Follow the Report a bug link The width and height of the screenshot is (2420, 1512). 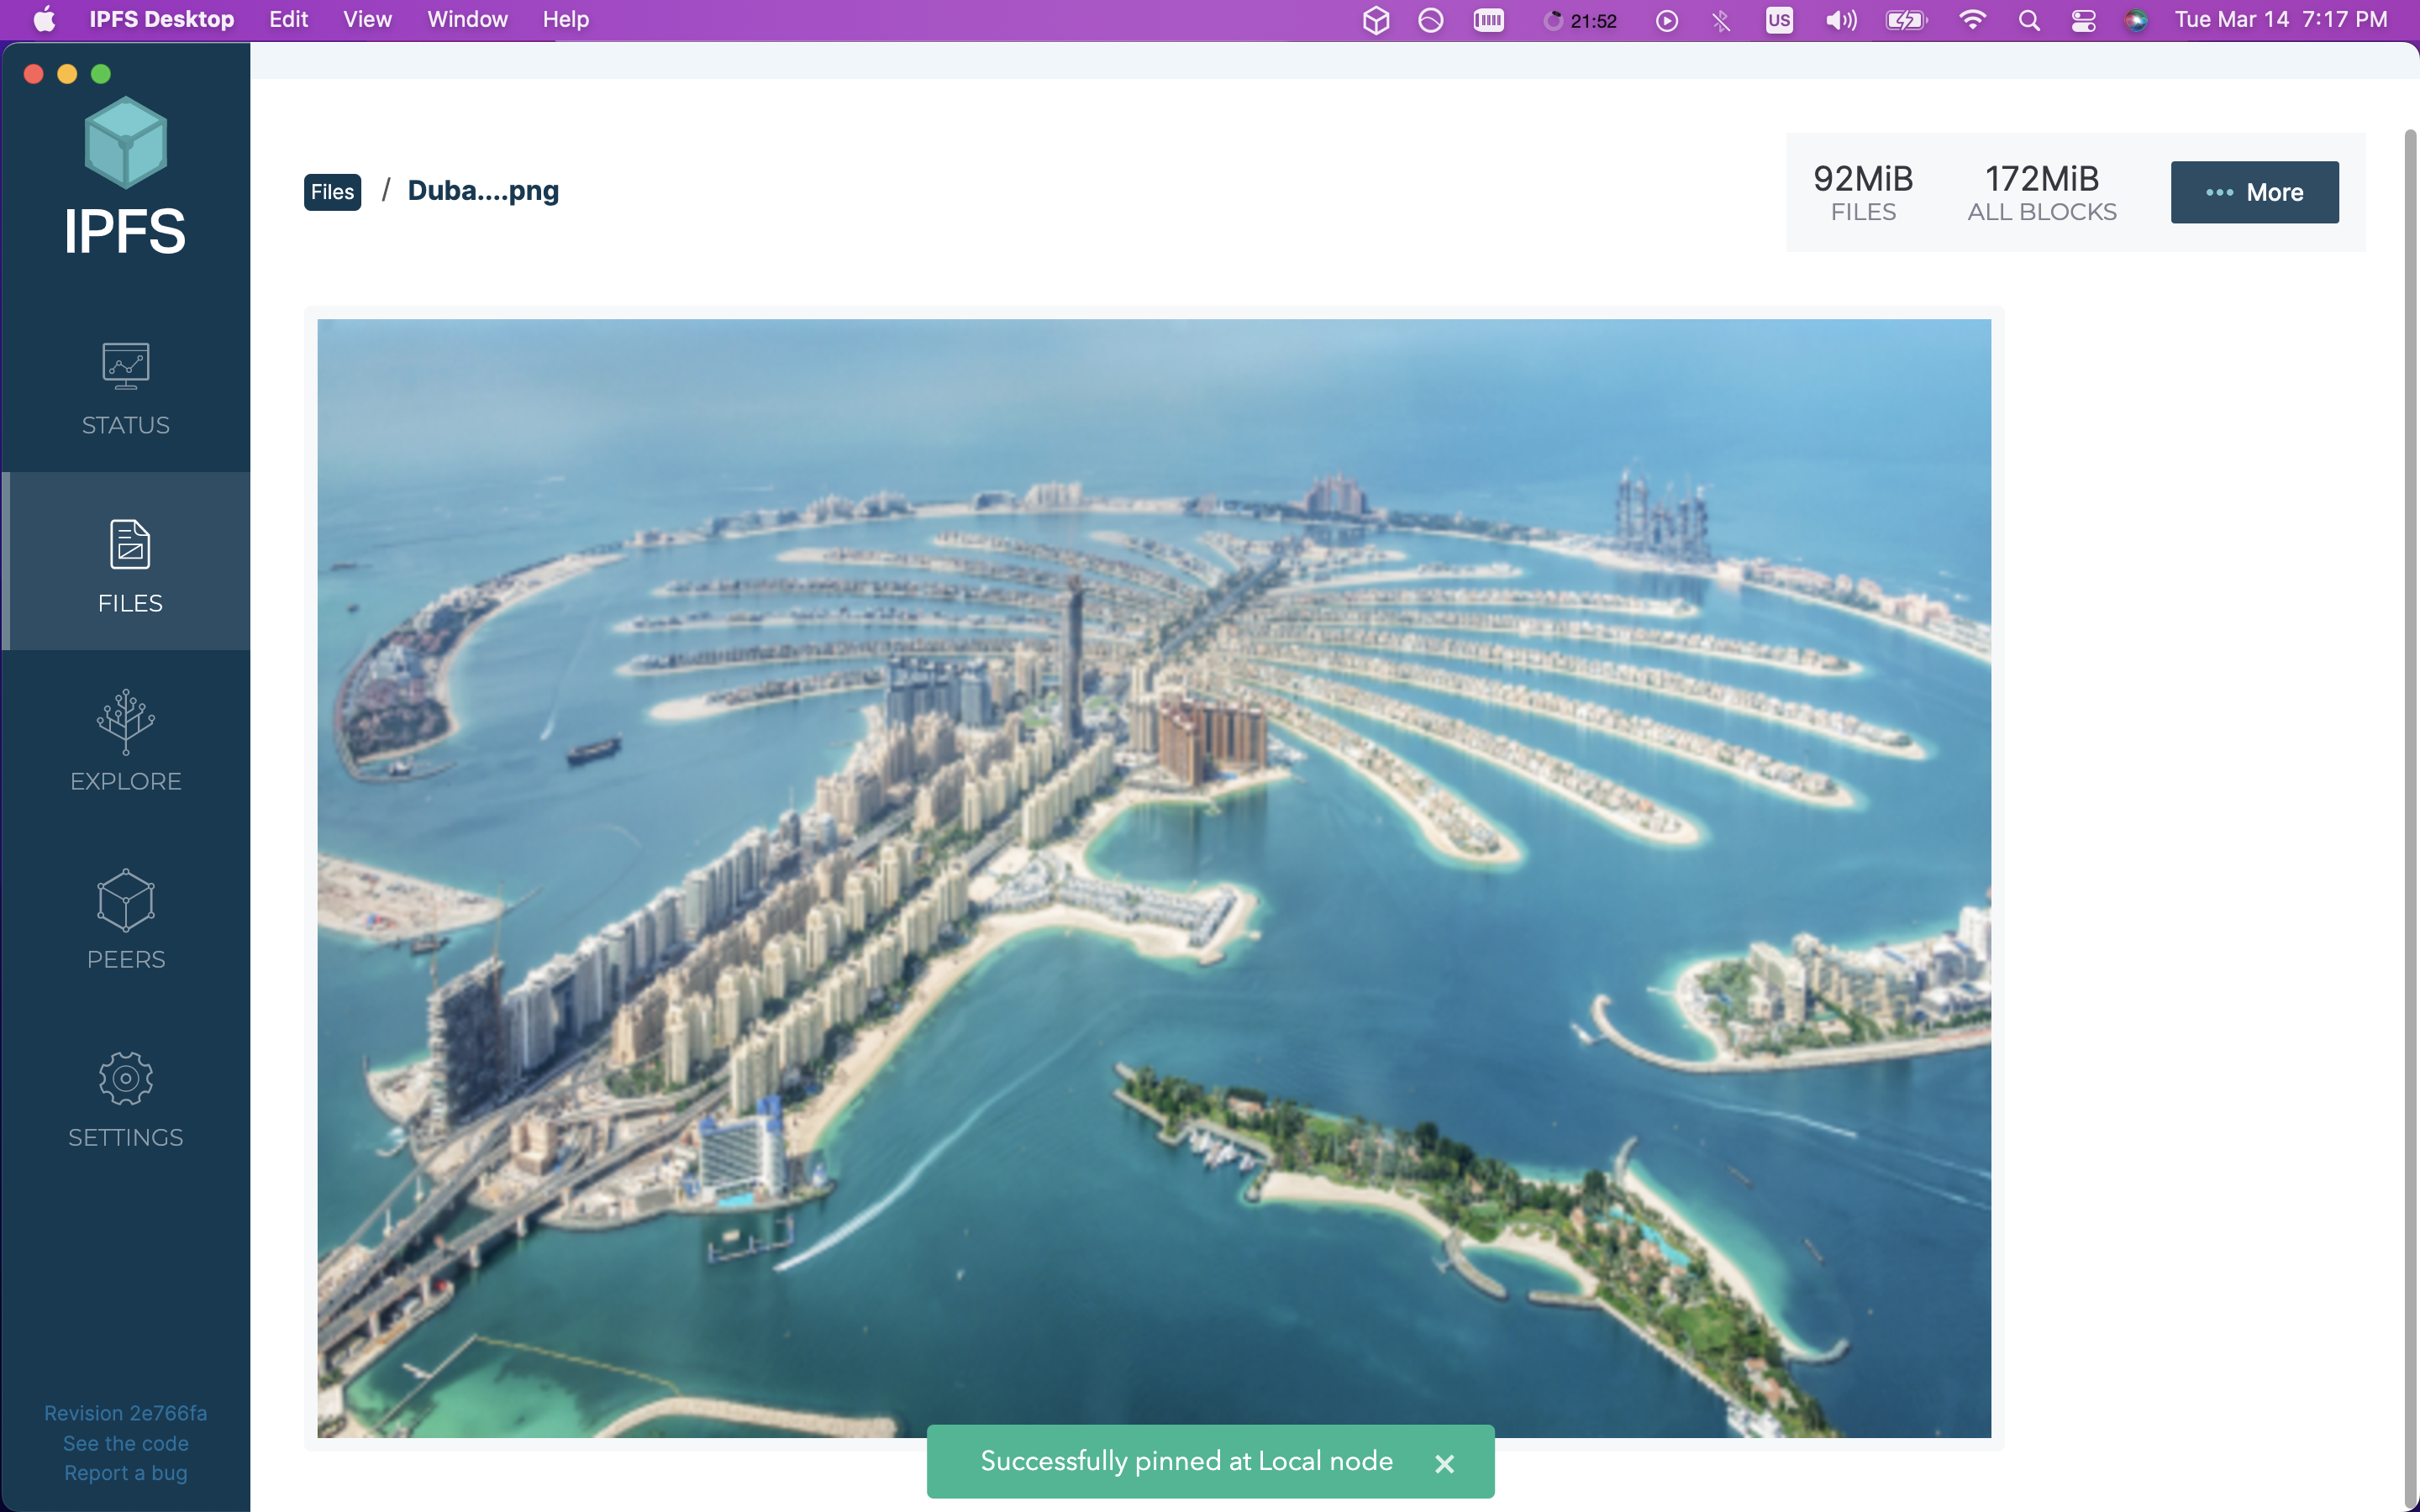[125, 1473]
